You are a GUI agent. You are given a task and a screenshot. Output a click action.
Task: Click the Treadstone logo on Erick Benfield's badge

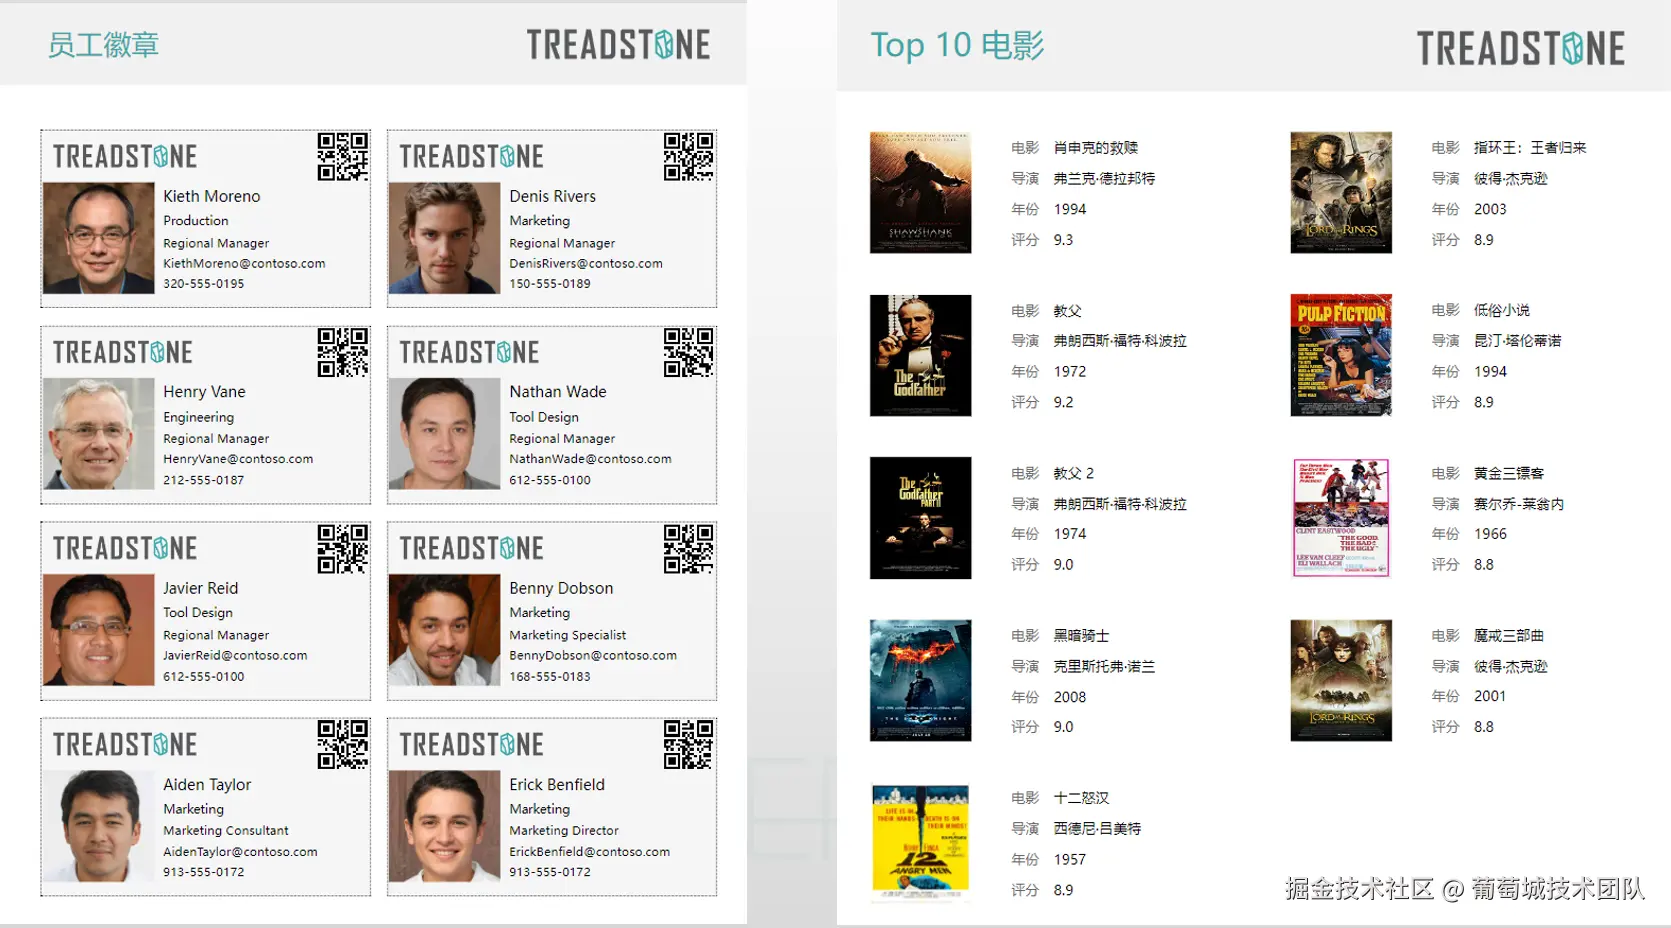coord(472,745)
